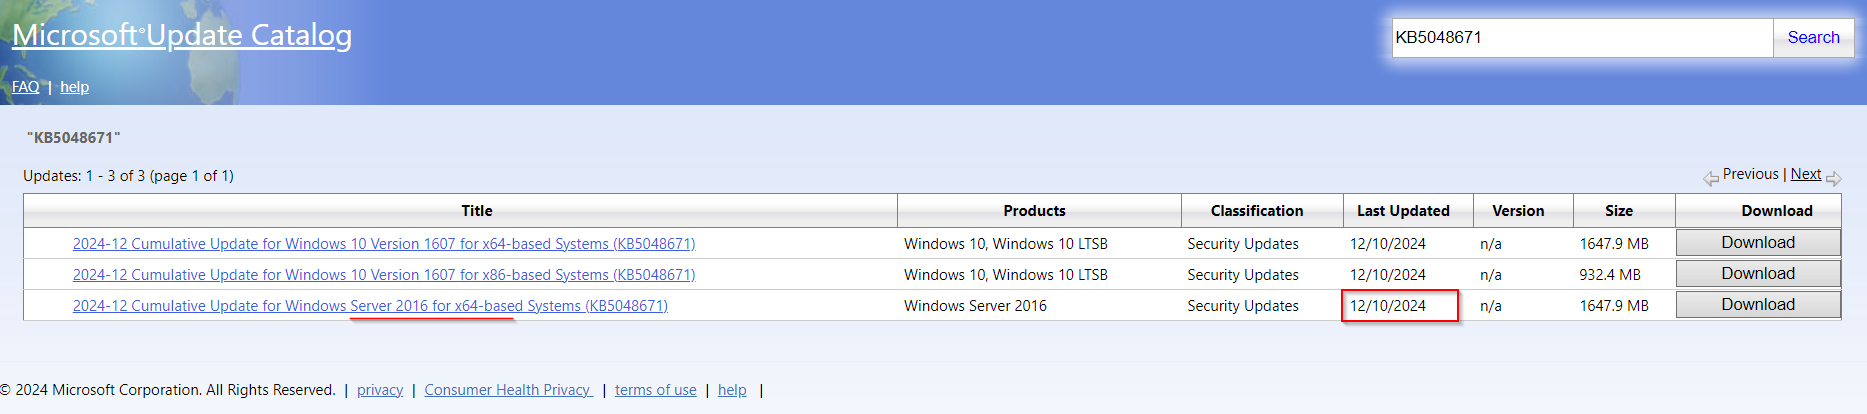Click the Next page arrow icon
The image size is (1867, 414).
pyautogui.click(x=1833, y=178)
